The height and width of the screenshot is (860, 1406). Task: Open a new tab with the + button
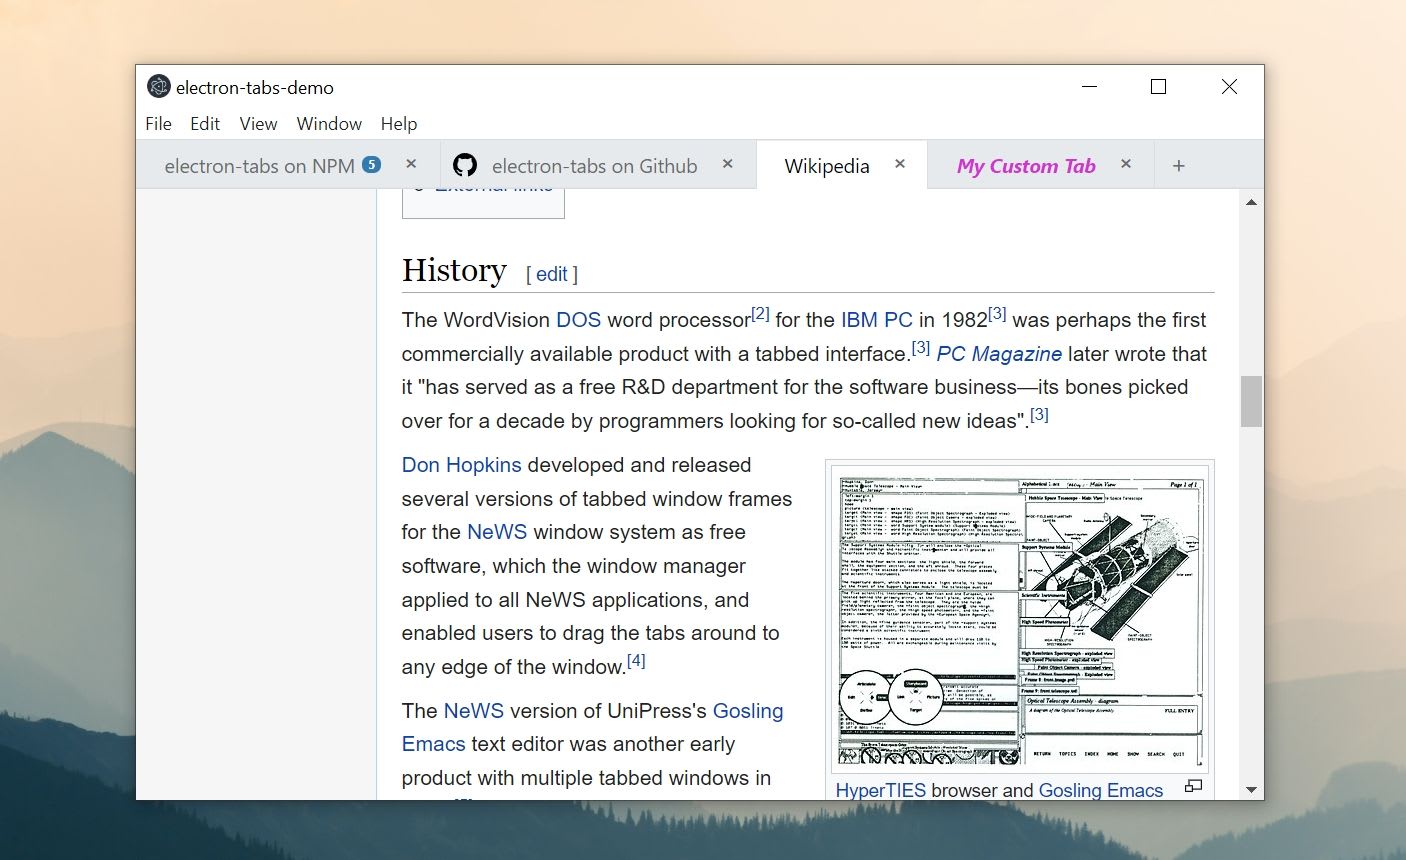point(1178,165)
